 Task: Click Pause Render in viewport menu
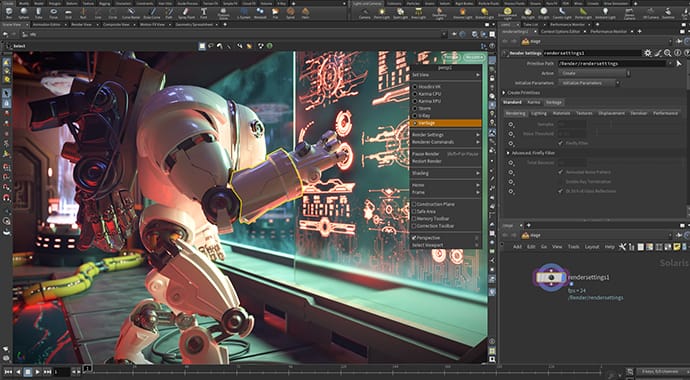[x=446, y=154]
